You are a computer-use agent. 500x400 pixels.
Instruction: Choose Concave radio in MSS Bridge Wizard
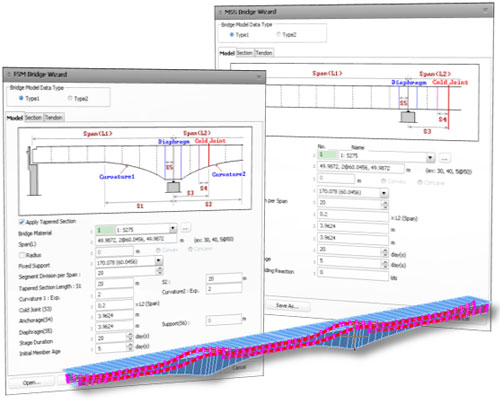point(420,182)
